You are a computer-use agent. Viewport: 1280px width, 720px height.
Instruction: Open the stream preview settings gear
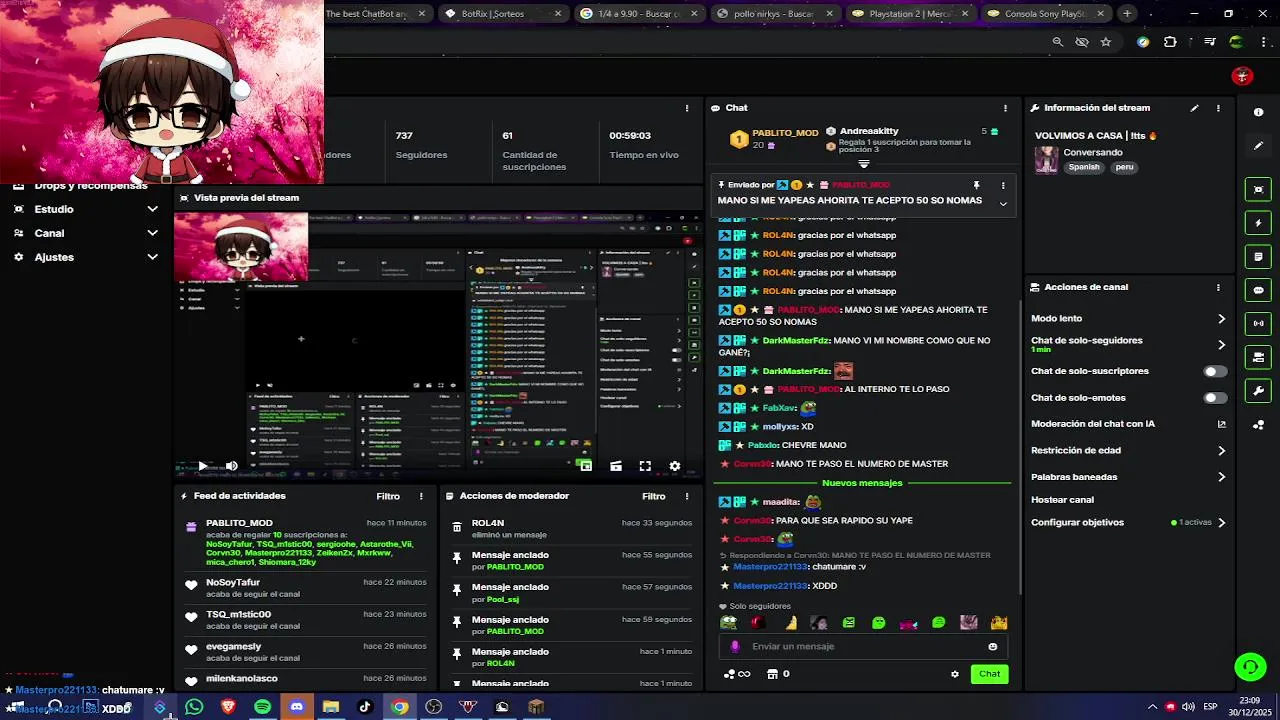click(675, 466)
